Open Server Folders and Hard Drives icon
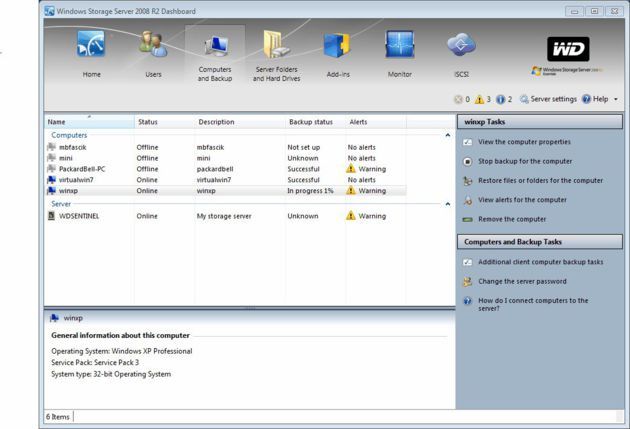The height and width of the screenshot is (429, 630). click(x=276, y=44)
